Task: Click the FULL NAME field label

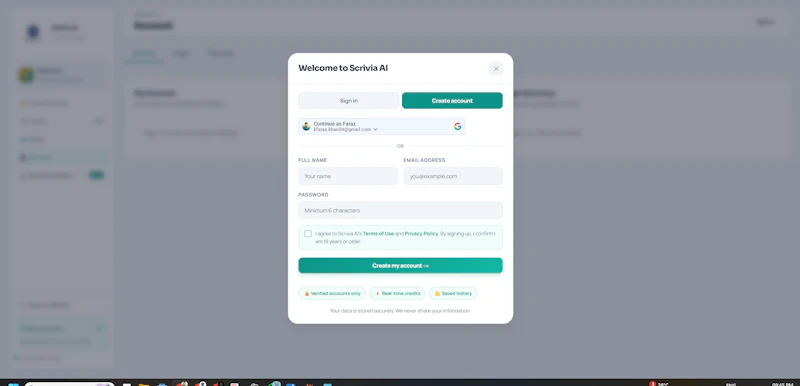Action: (313, 160)
